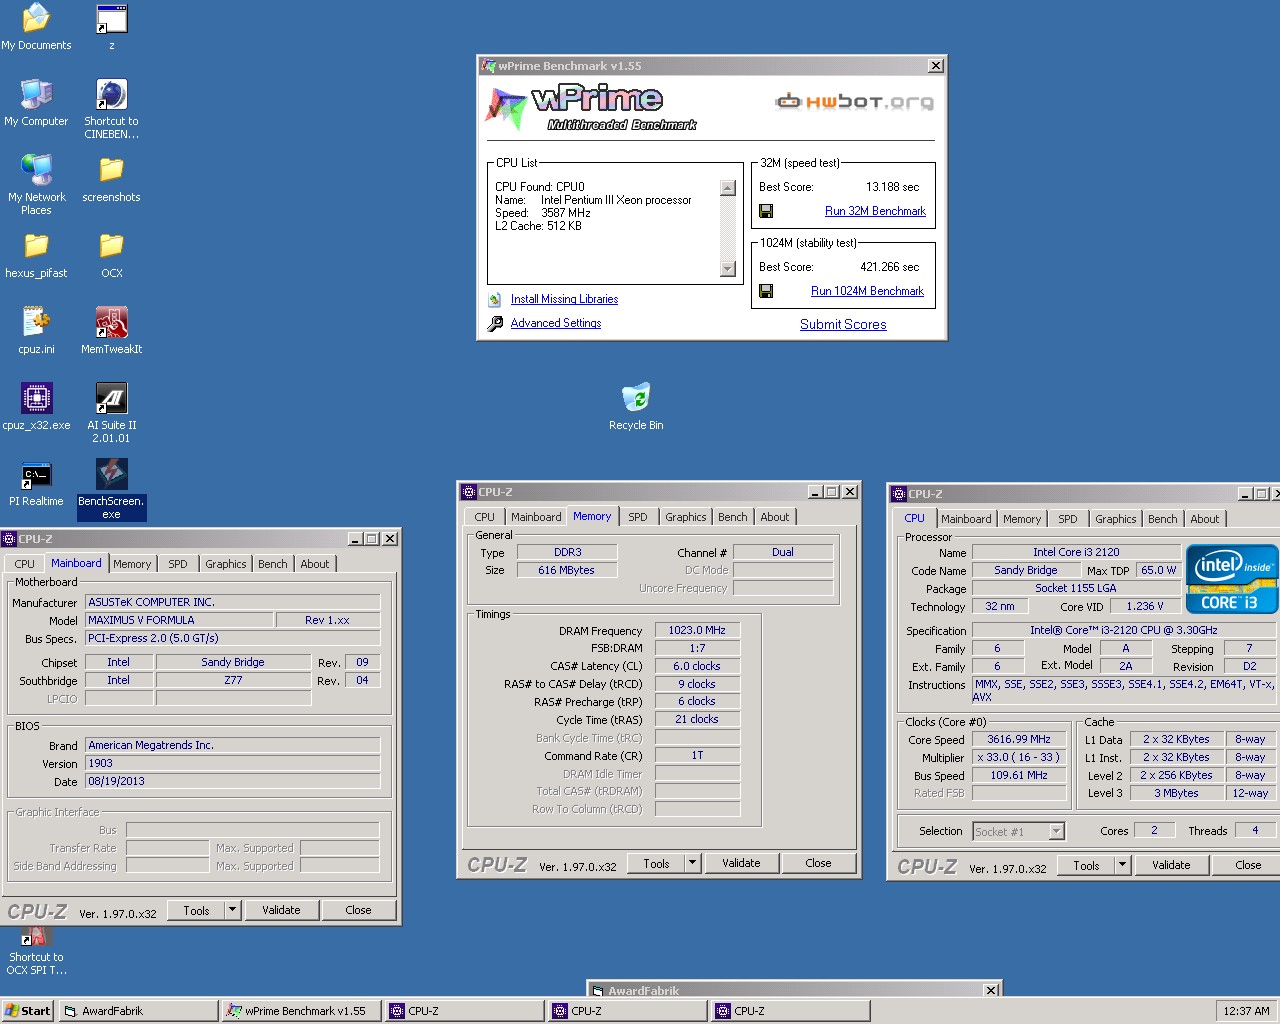1280x1024 pixels.
Task: Open Tools dropdown arrow in CPU tab CPU-Z
Action: coord(1122,865)
